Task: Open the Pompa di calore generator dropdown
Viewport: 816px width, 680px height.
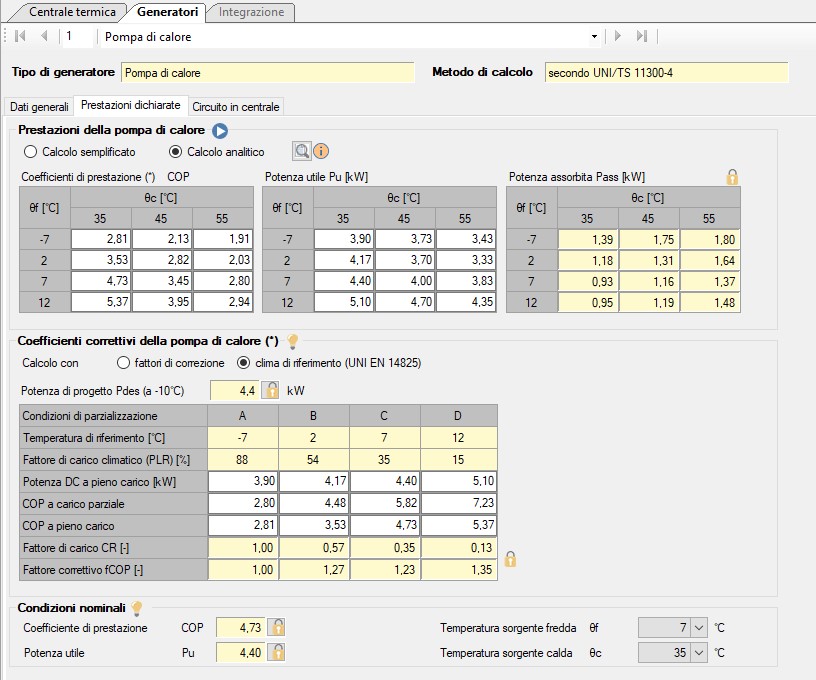Action: click(594, 37)
